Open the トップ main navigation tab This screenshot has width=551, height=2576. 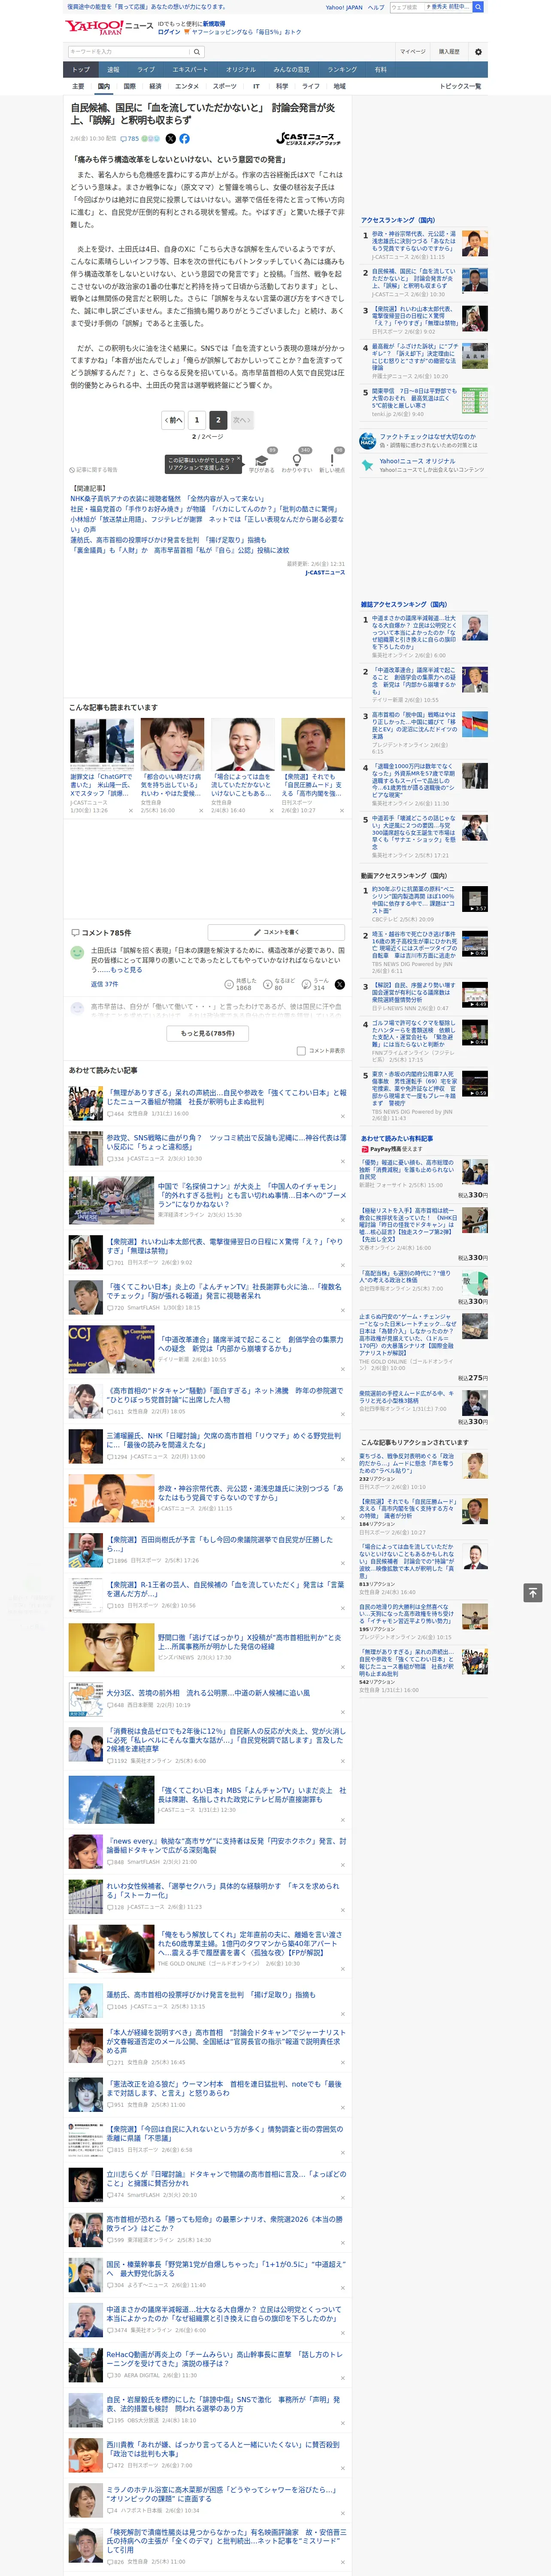click(x=81, y=69)
